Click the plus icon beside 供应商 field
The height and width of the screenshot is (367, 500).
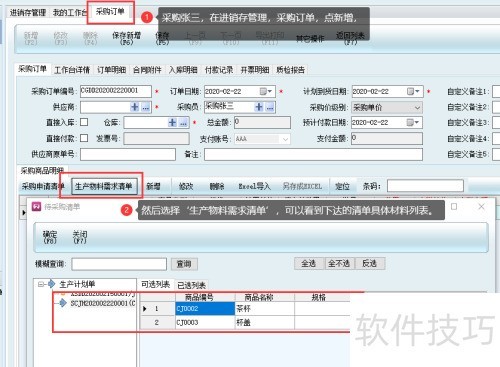click(135, 107)
